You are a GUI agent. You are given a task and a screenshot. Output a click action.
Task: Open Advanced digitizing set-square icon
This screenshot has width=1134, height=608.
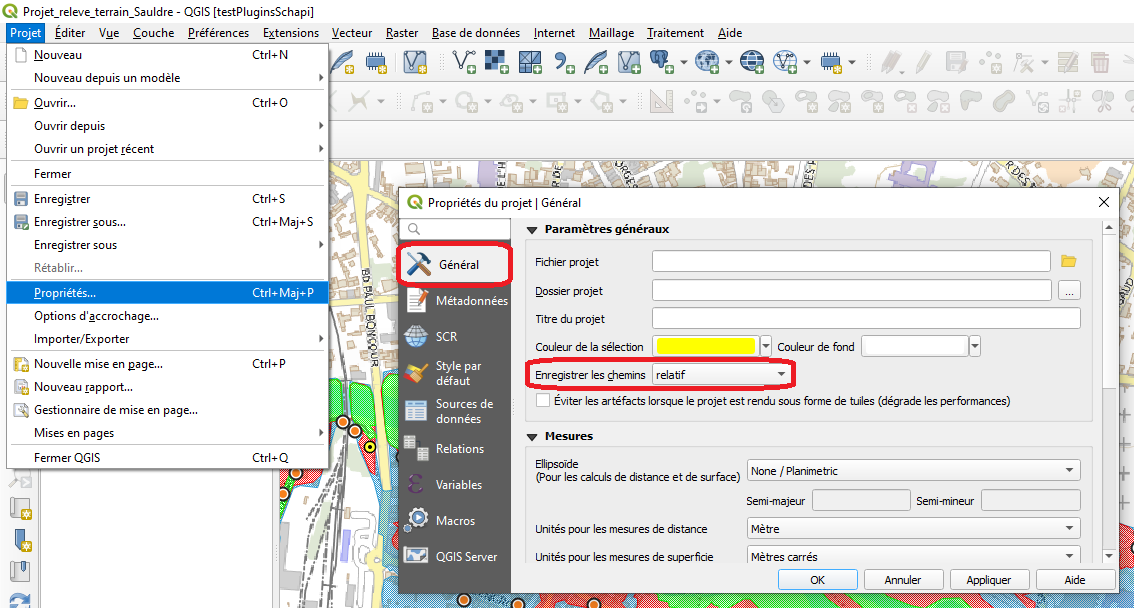tap(661, 101)
